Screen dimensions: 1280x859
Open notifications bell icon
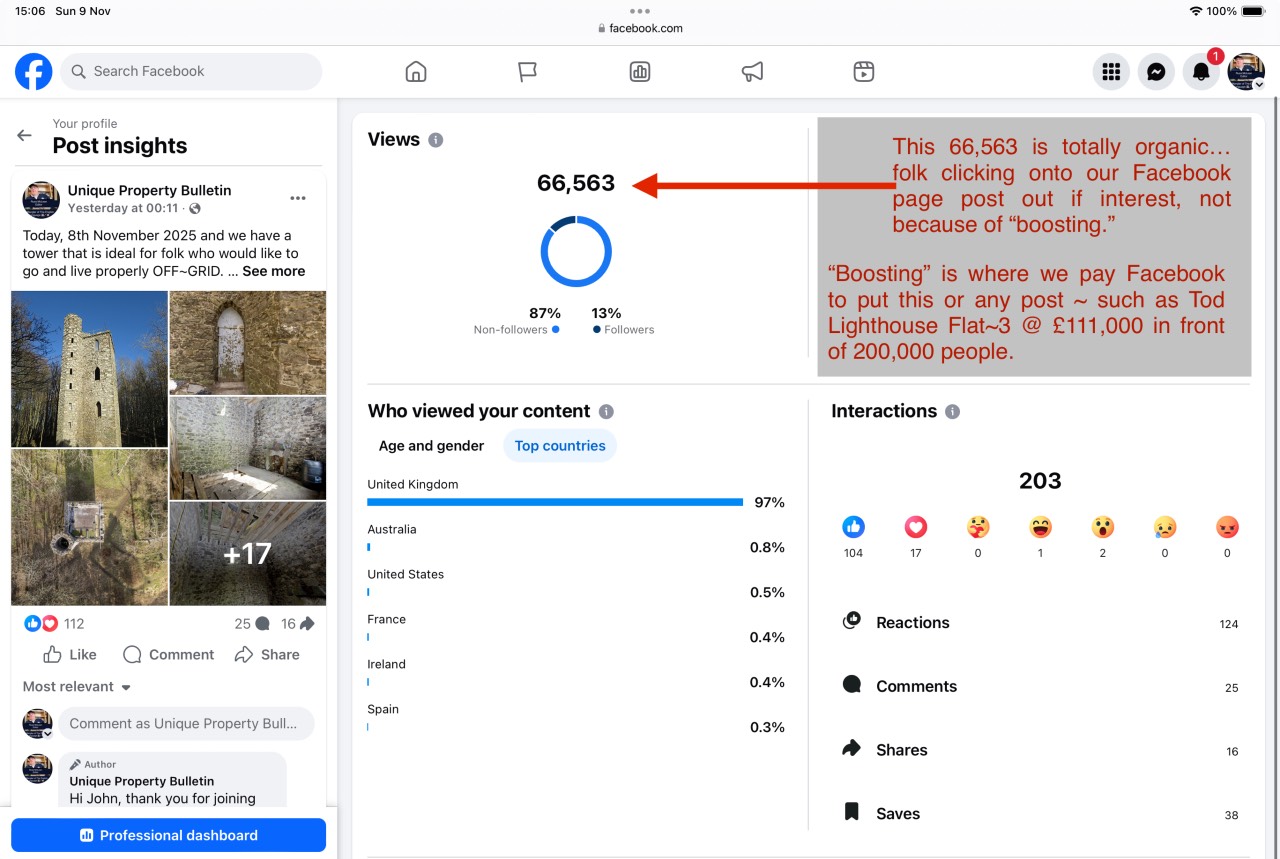click(x=1201, y=72)
